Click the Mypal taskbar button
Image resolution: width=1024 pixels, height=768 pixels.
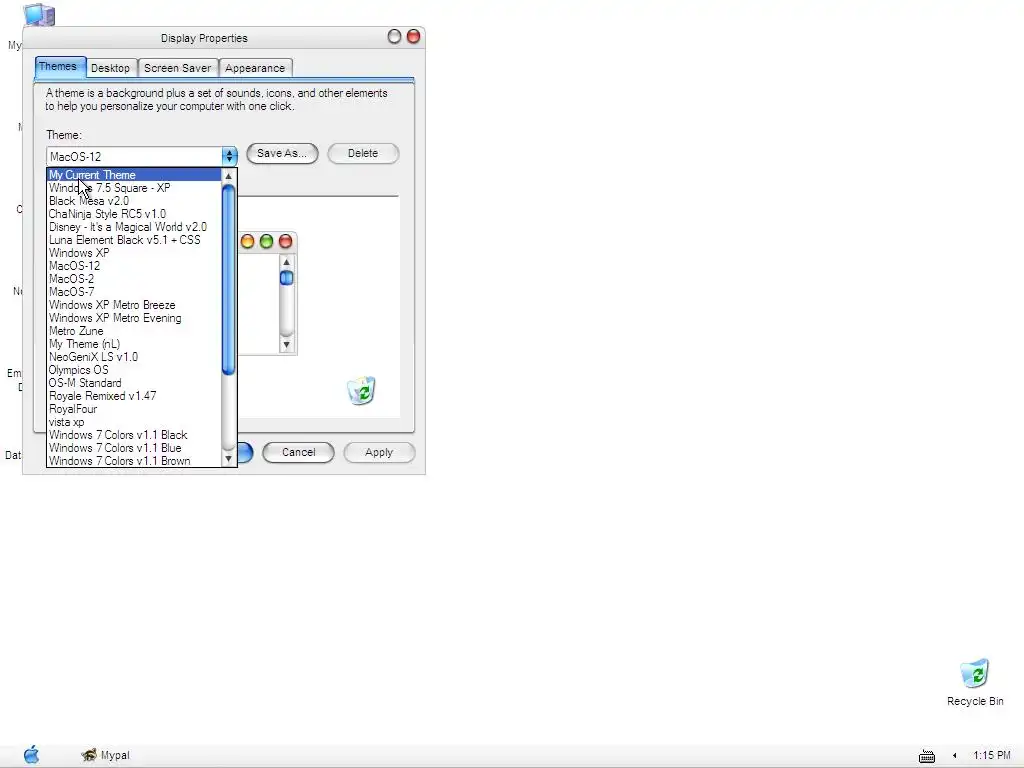(106, 755)
